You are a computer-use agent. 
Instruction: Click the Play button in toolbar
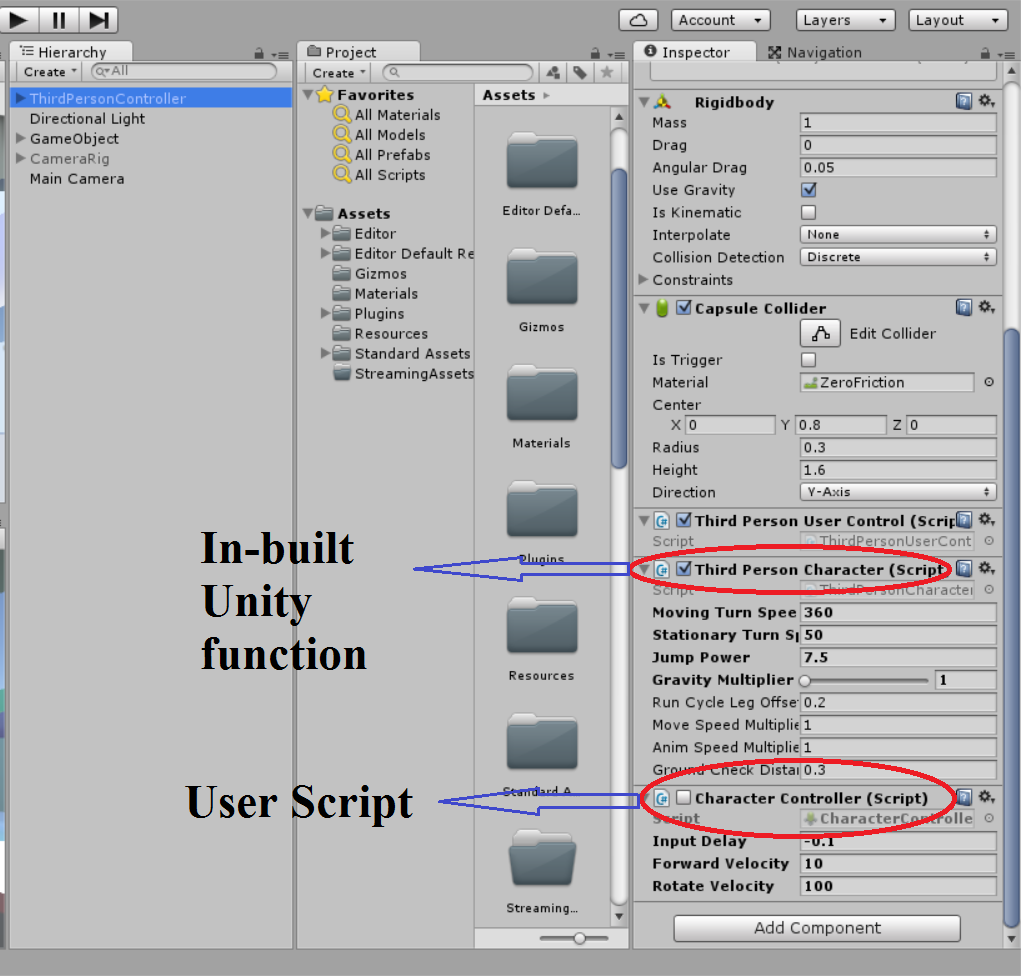(x=19, y=20)
